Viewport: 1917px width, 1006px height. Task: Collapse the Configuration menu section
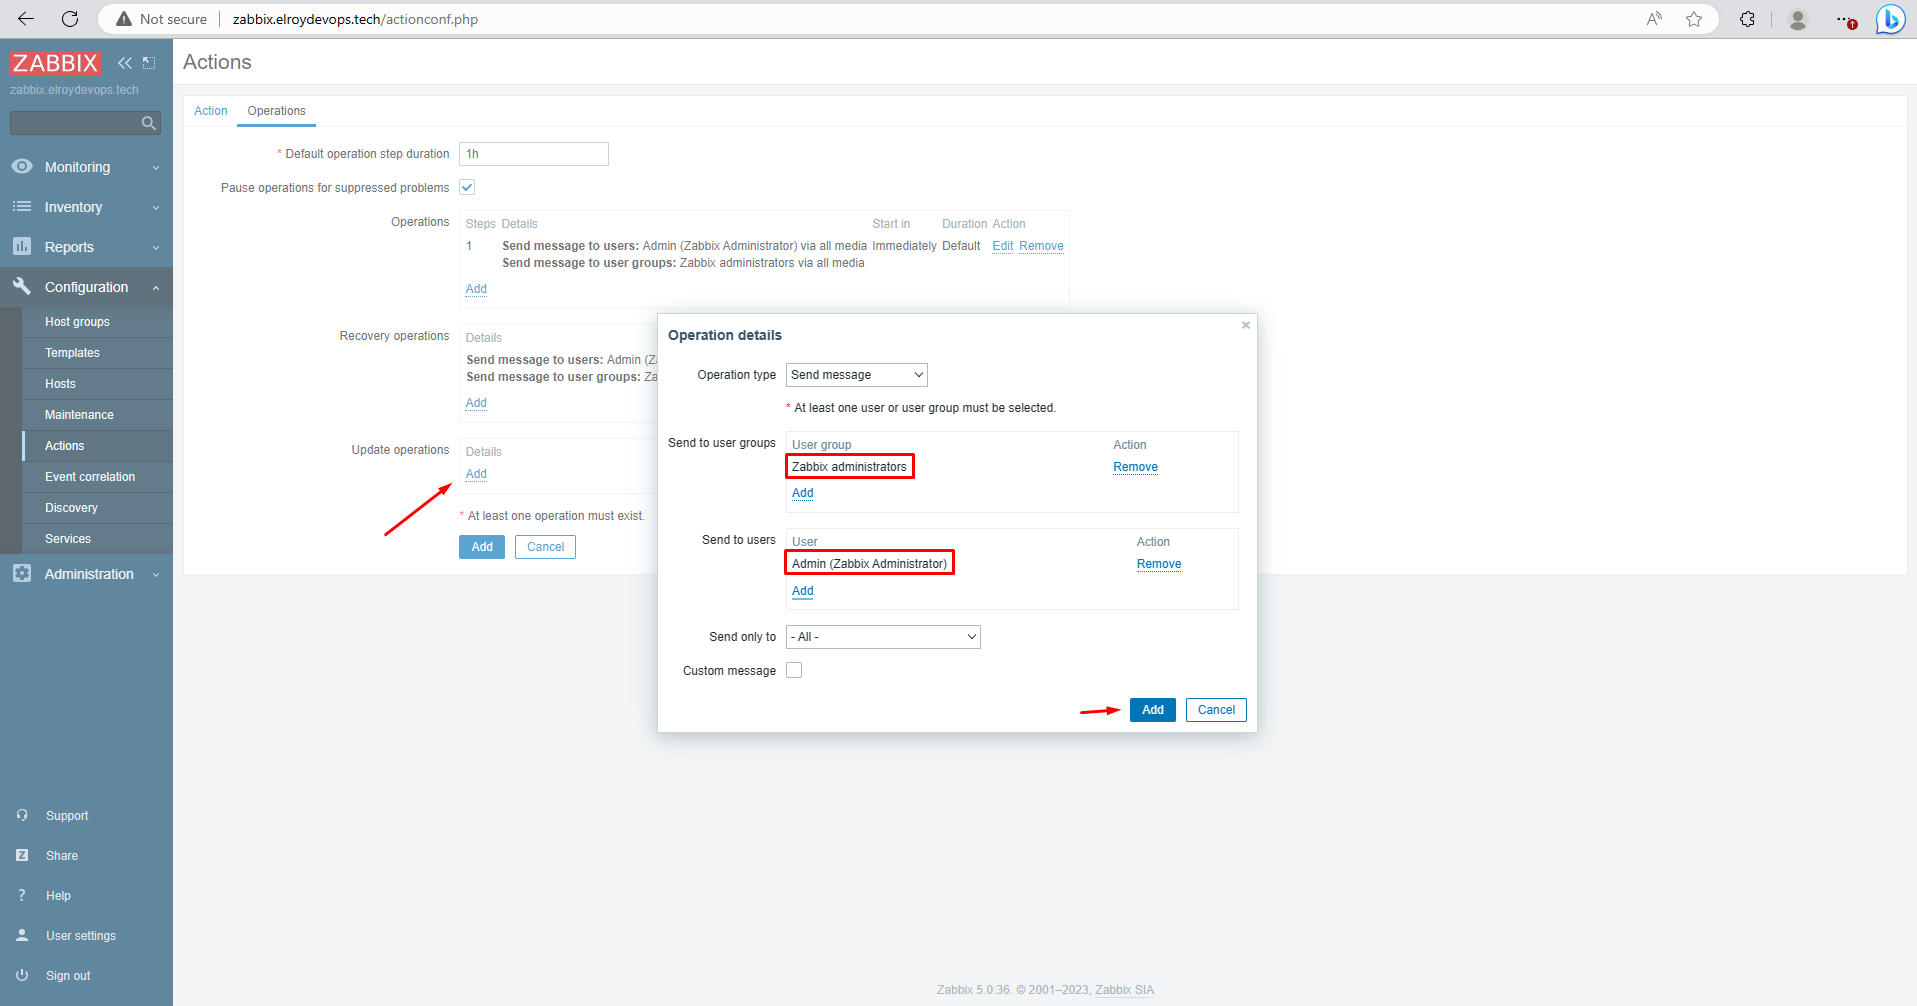click(x=86, y=287)
